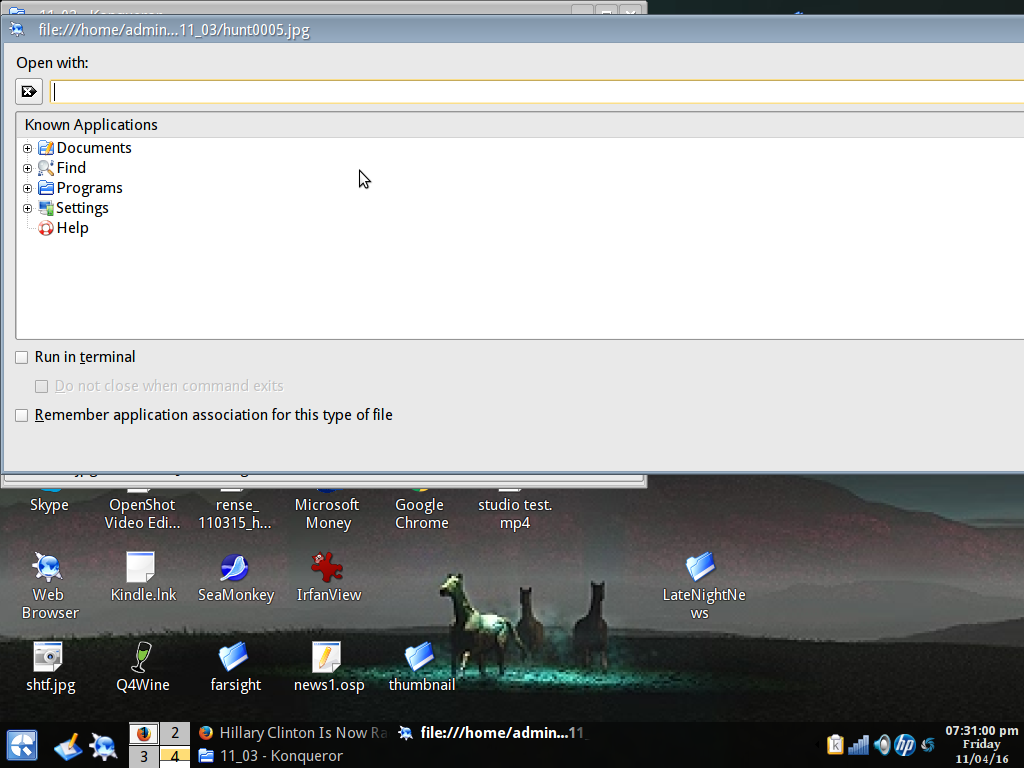Expand the Settings category

(x=28, y=208)
